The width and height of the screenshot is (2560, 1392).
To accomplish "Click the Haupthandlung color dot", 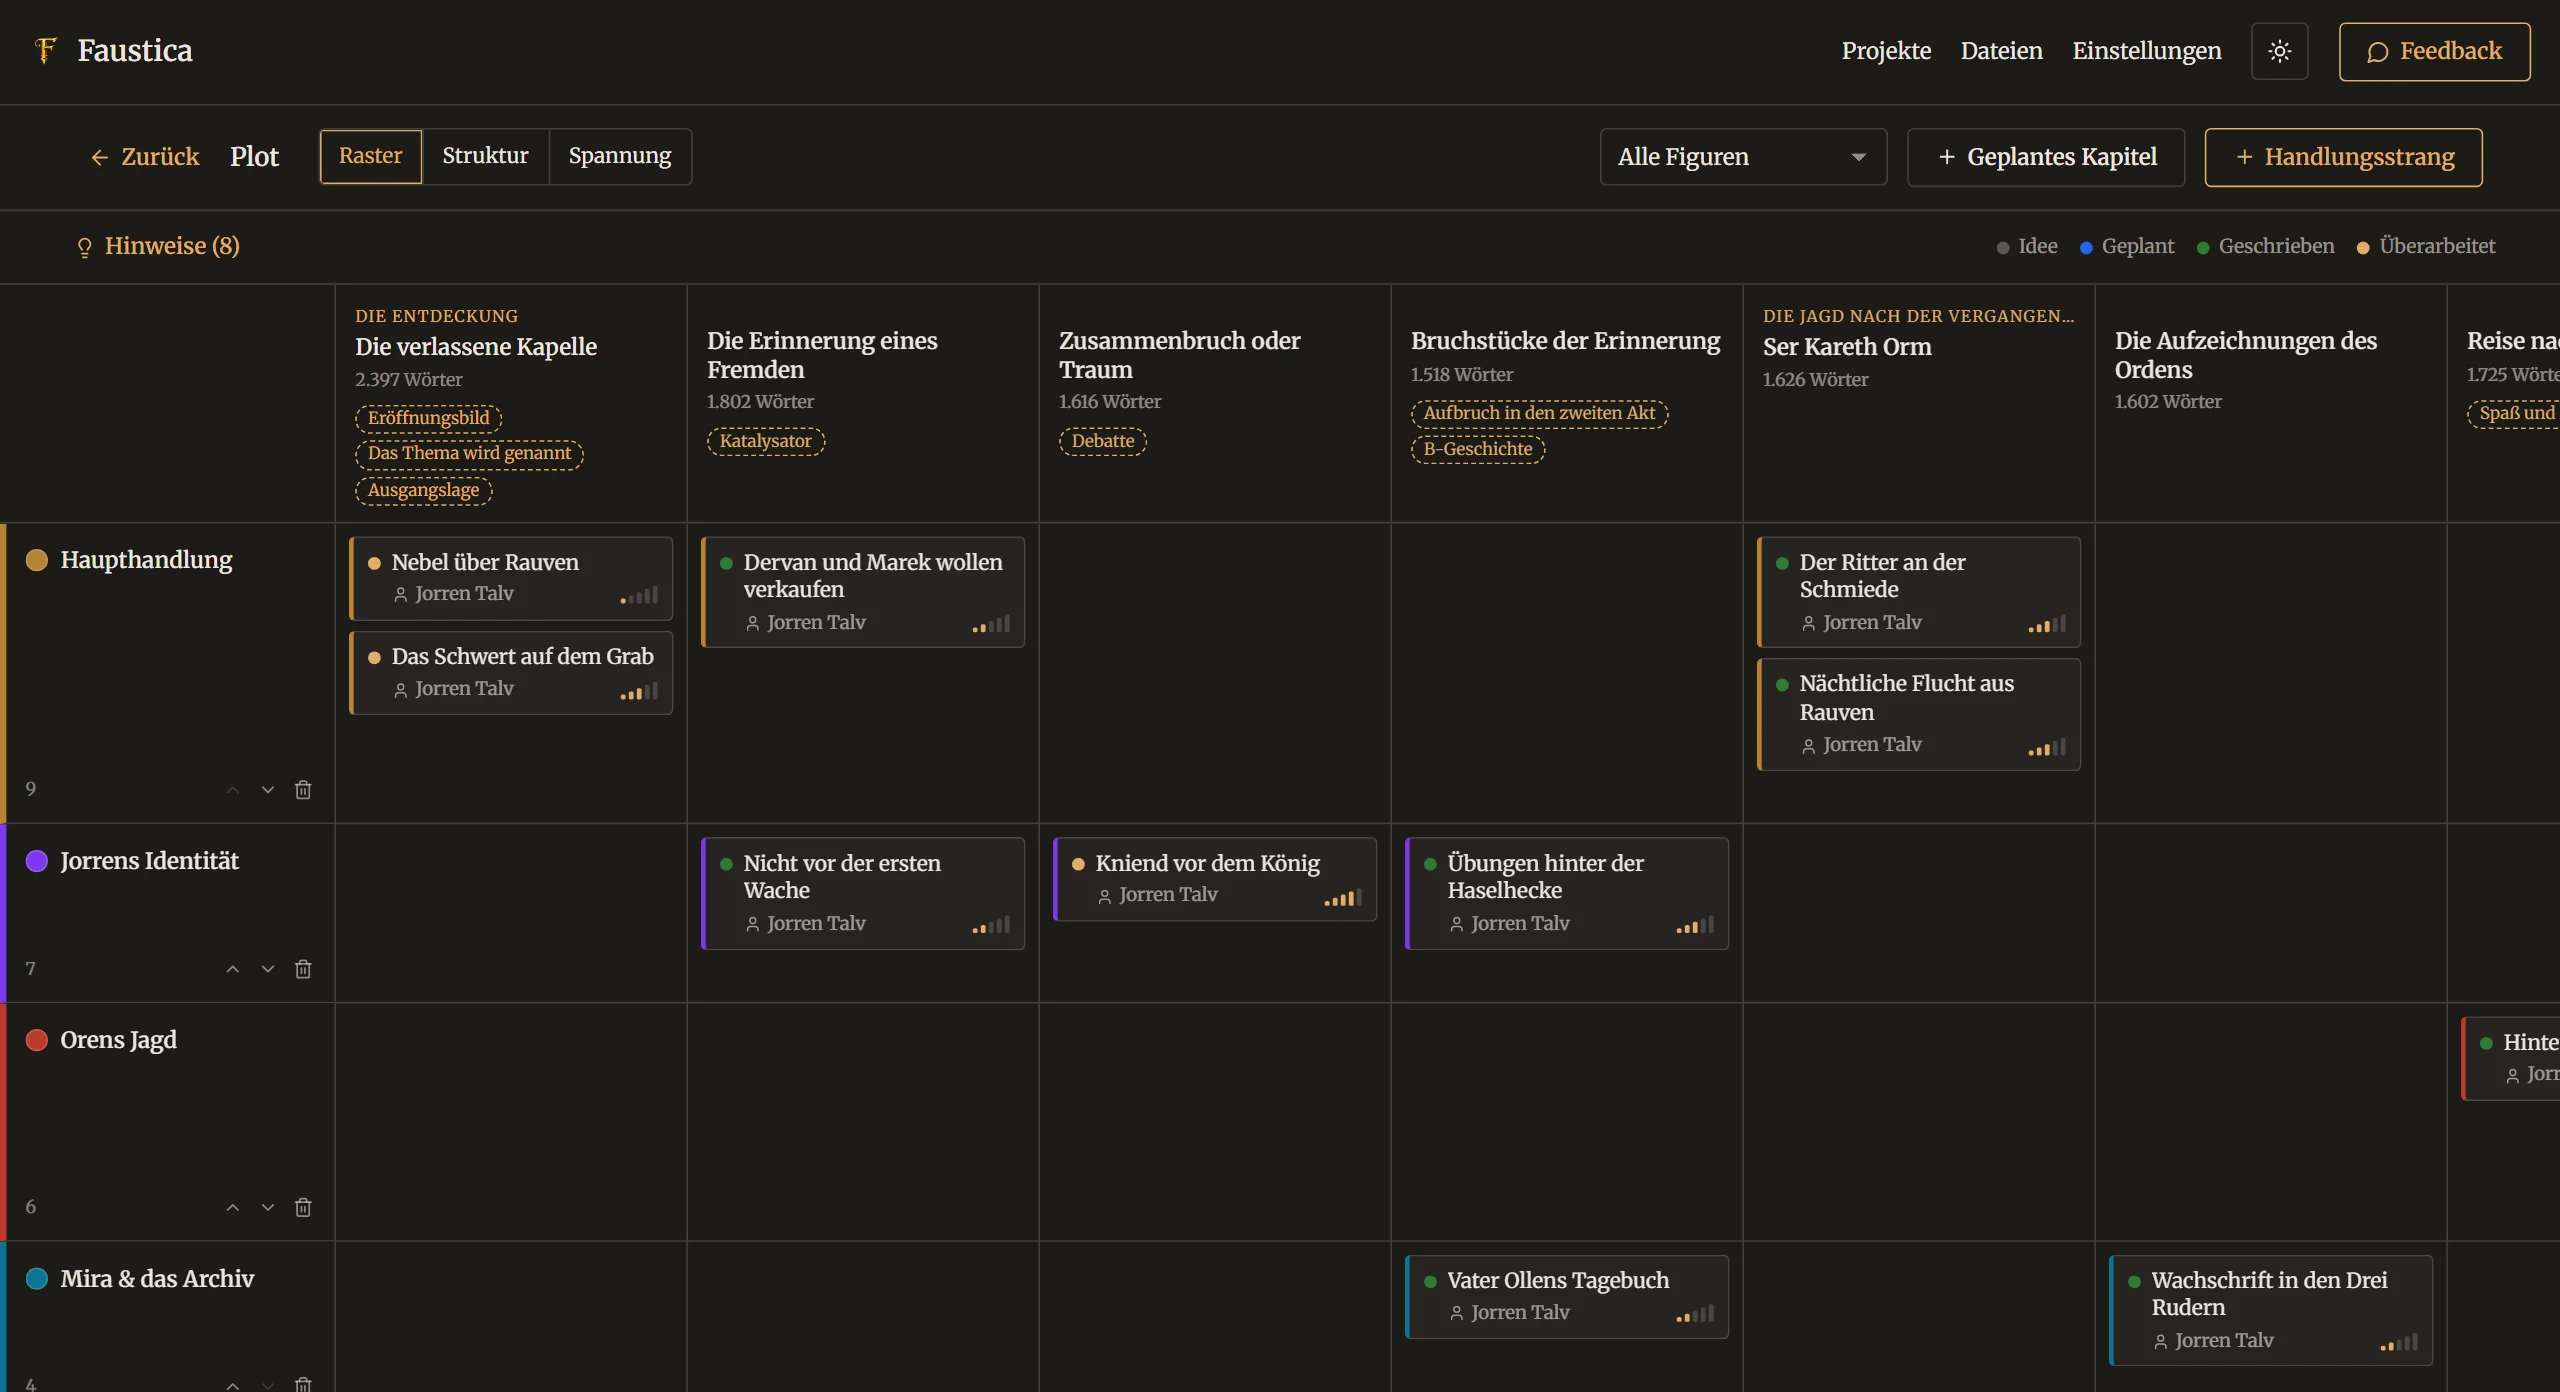I will pyautogui.click(x=37, y=560).
